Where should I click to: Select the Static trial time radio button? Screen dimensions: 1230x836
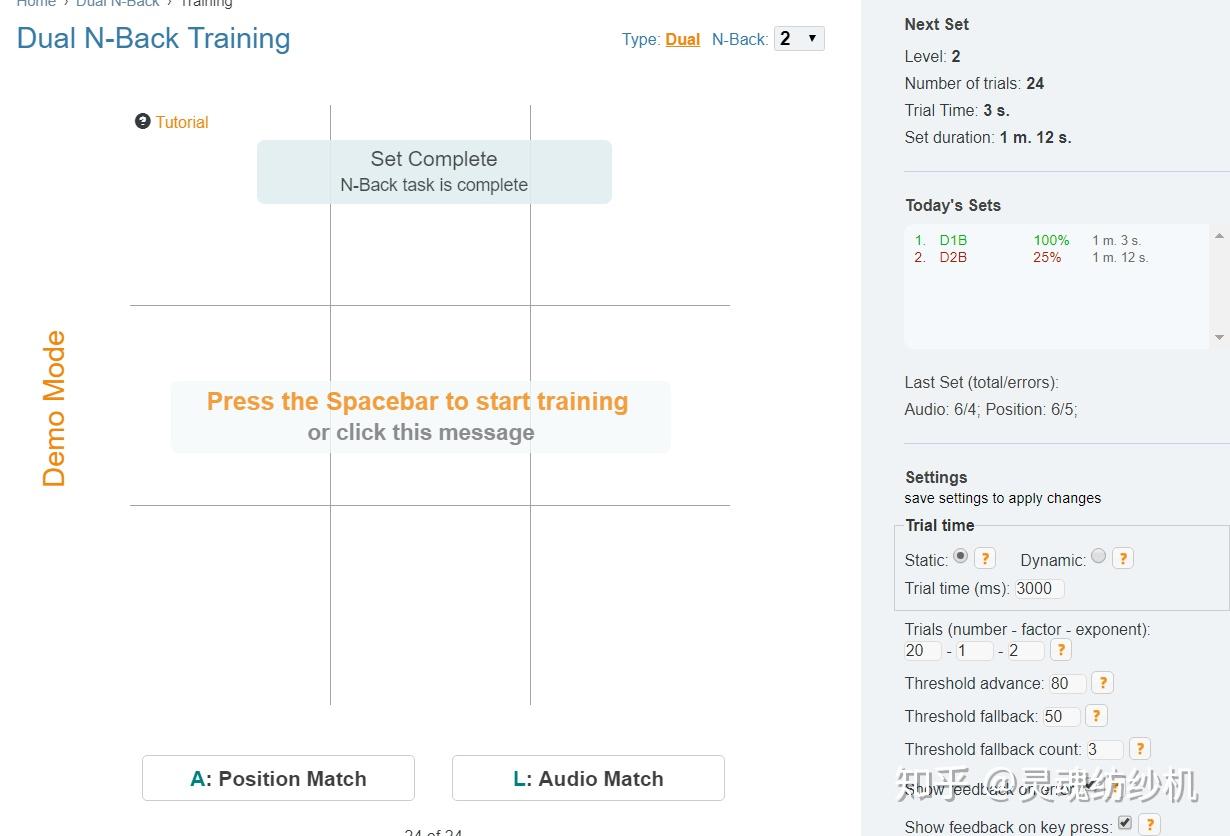tap(960, 556)
